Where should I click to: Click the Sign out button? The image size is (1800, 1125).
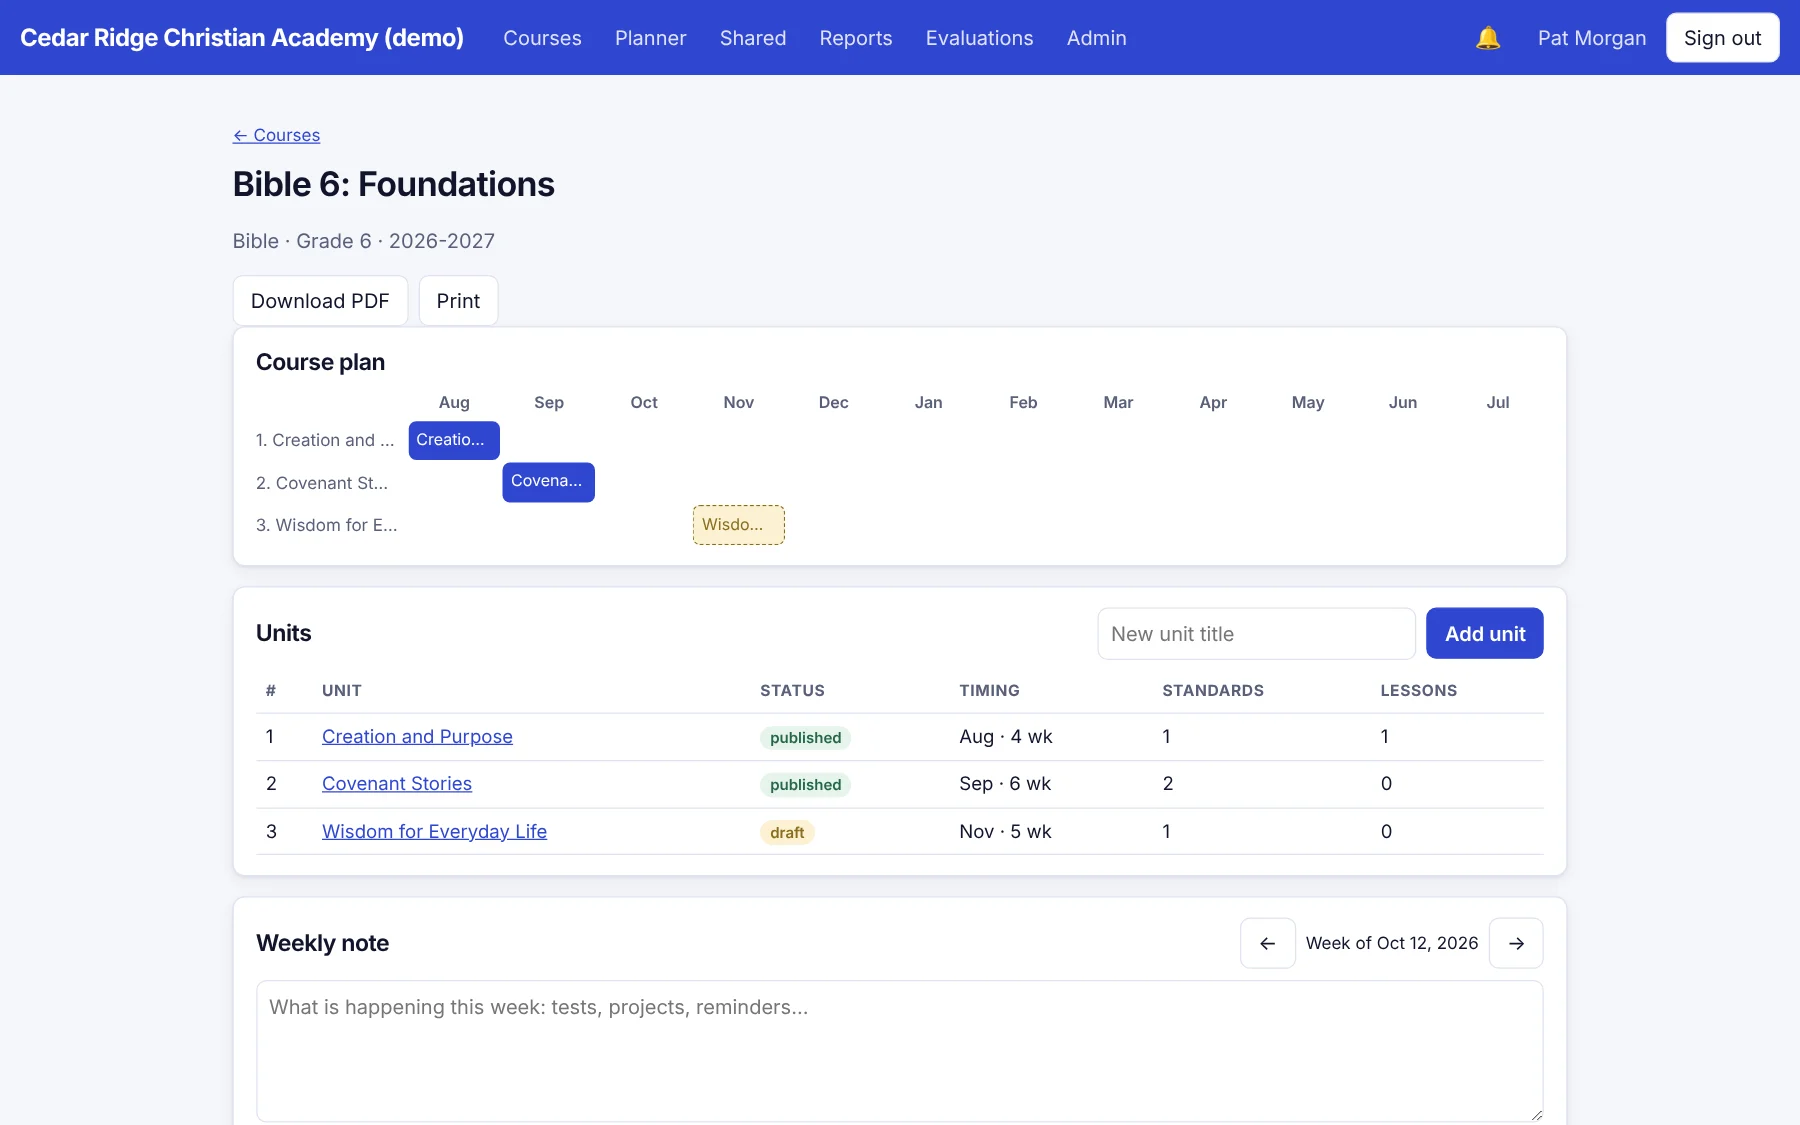(x=1723, y=38)
